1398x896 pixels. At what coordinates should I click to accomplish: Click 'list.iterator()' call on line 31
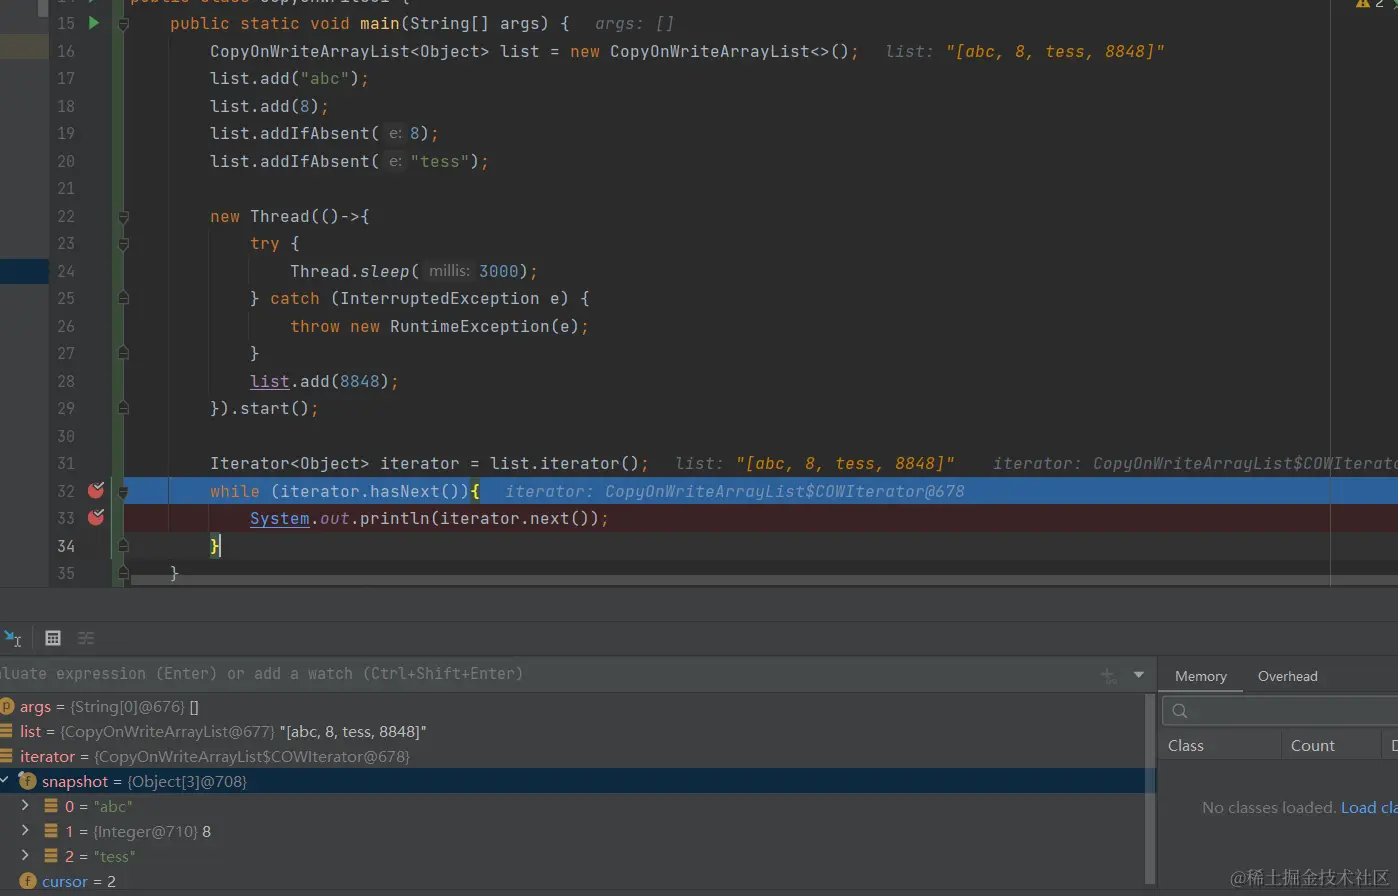(564, 463)
